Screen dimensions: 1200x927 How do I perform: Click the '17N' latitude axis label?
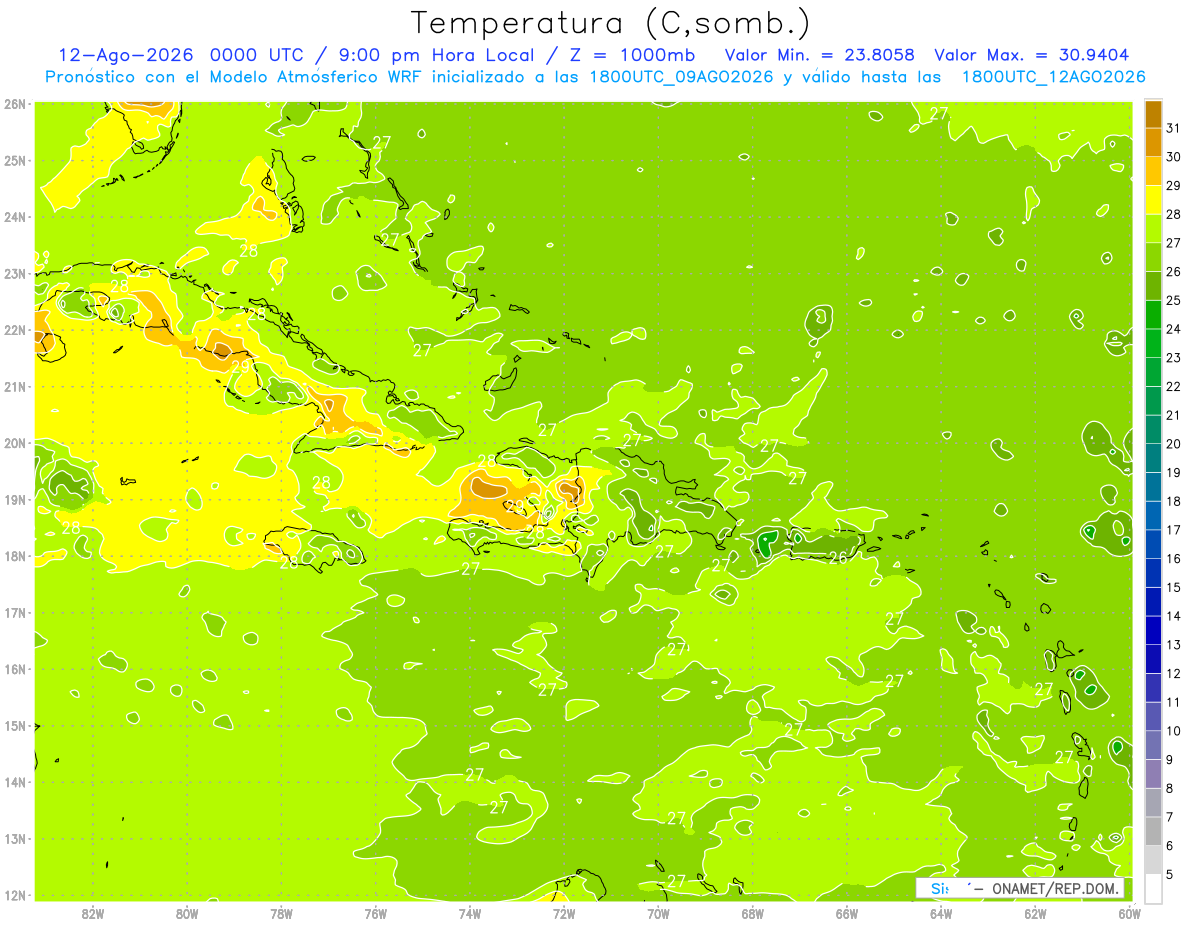pyautogui.click(x=14, y=613)
